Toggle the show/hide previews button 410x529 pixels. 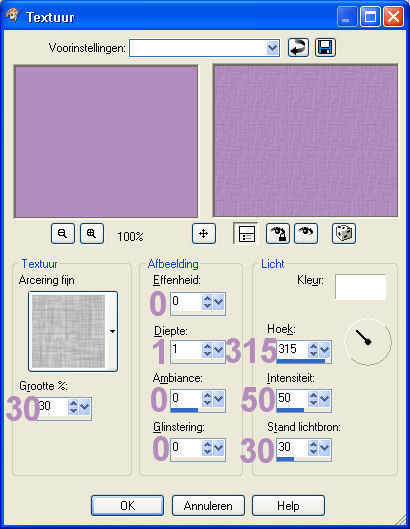tap(246, 233)
